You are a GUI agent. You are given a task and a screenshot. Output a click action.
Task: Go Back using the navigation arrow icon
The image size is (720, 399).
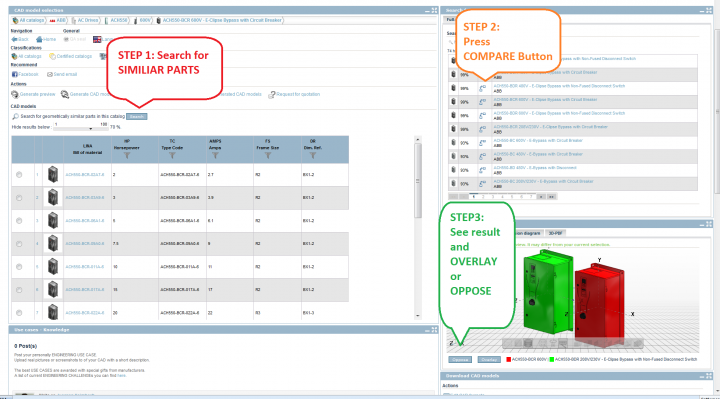coord(14,39)
